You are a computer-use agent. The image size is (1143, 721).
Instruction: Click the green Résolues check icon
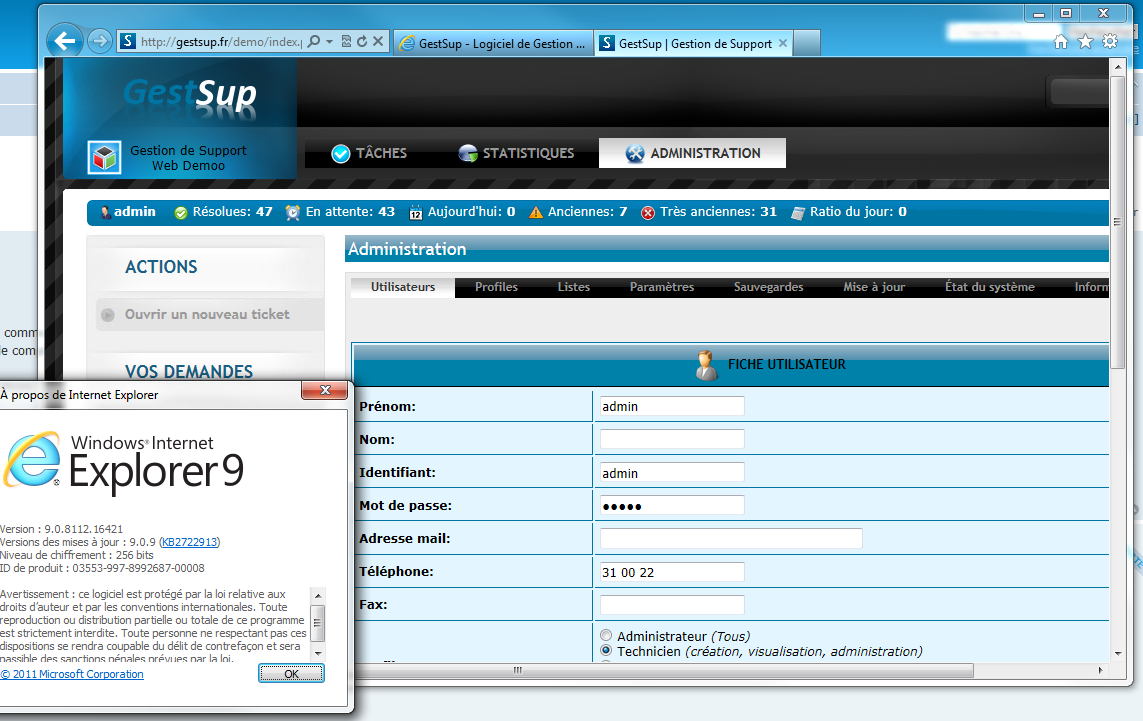(x=181, y=213)
